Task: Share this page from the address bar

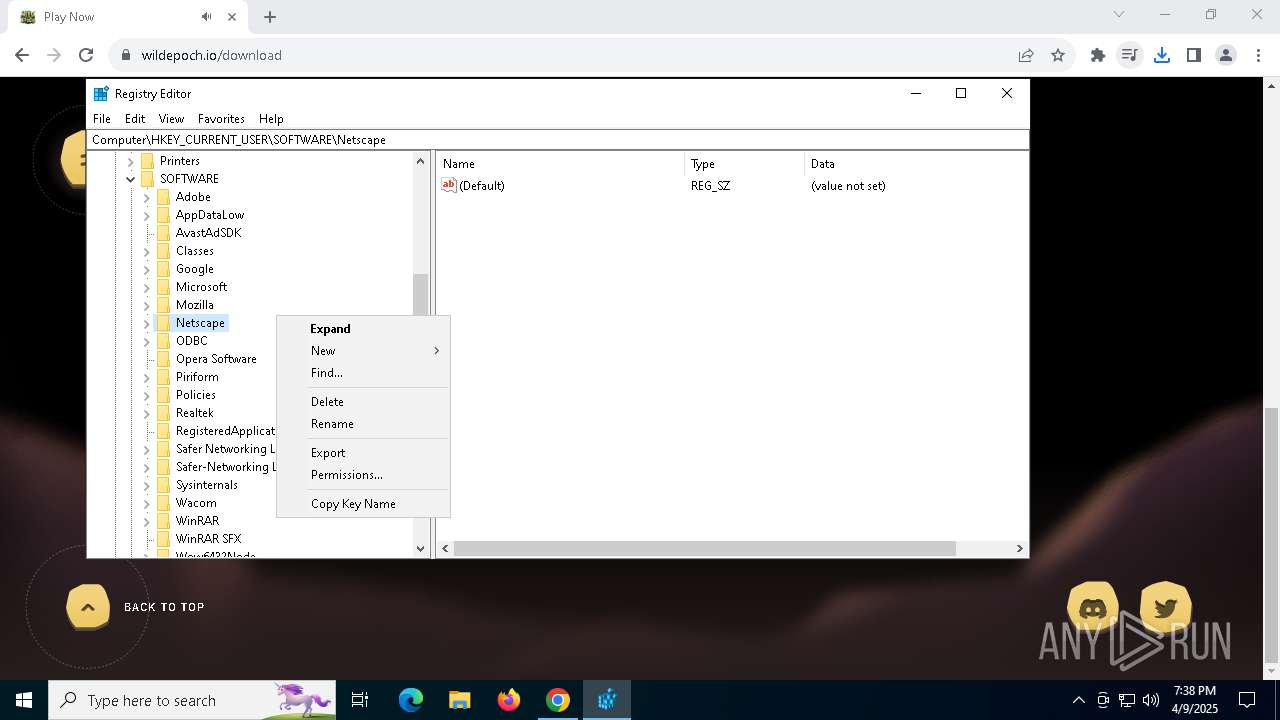Action: [x=1026, y=55]
